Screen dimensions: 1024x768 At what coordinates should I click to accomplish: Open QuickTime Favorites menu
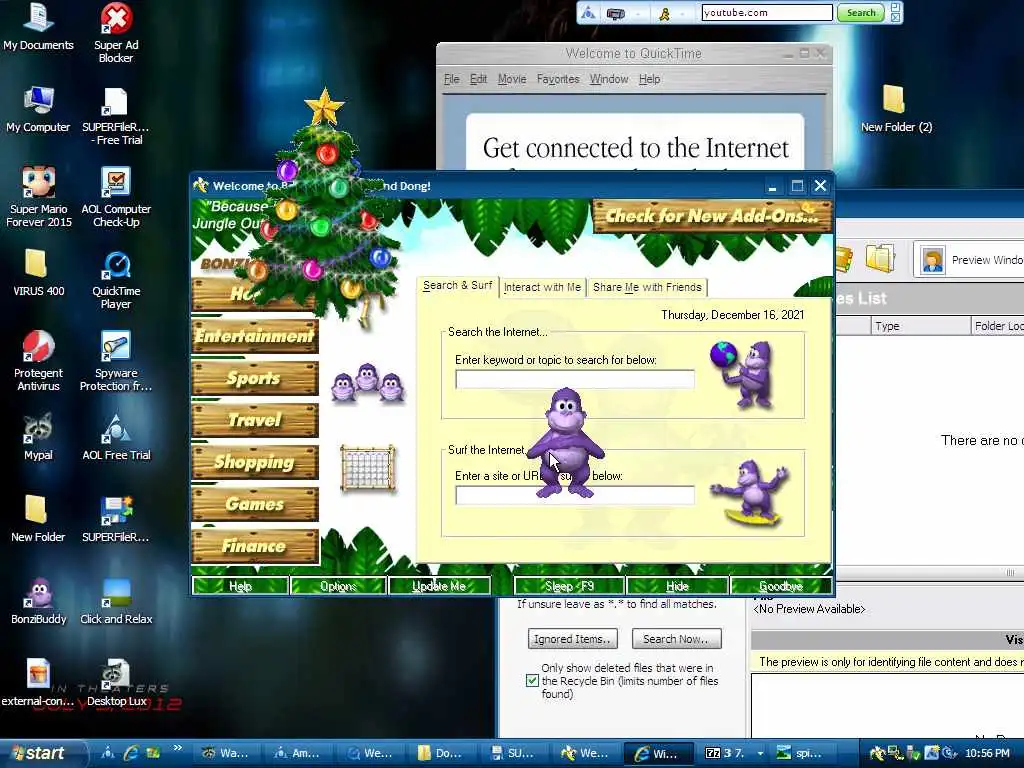[x=558, y=79]
